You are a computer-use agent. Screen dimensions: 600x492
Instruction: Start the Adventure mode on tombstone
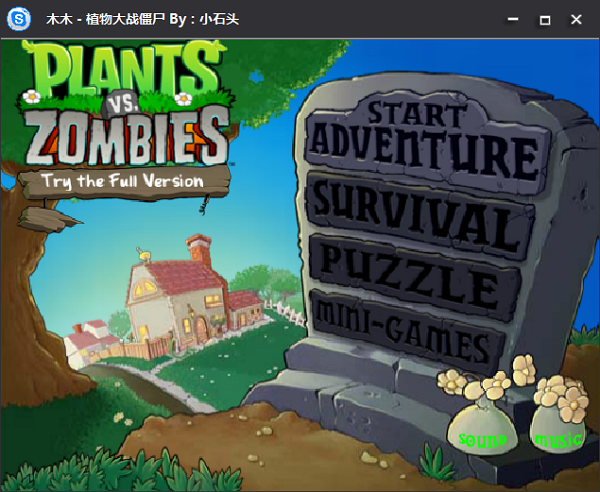[x=427, y=143]
